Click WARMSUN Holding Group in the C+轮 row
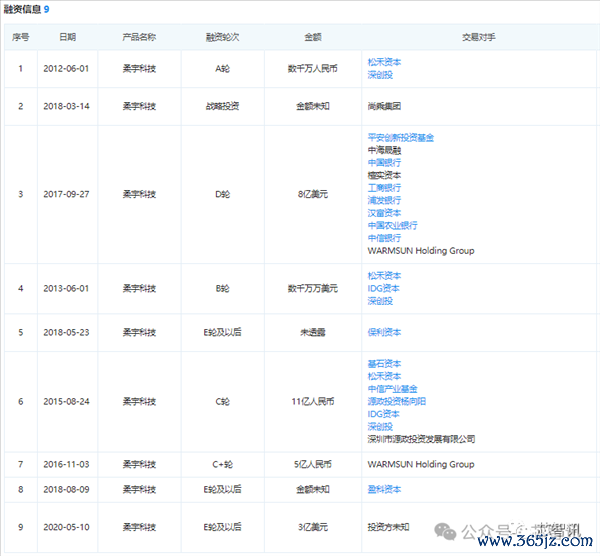 [421, 464]
